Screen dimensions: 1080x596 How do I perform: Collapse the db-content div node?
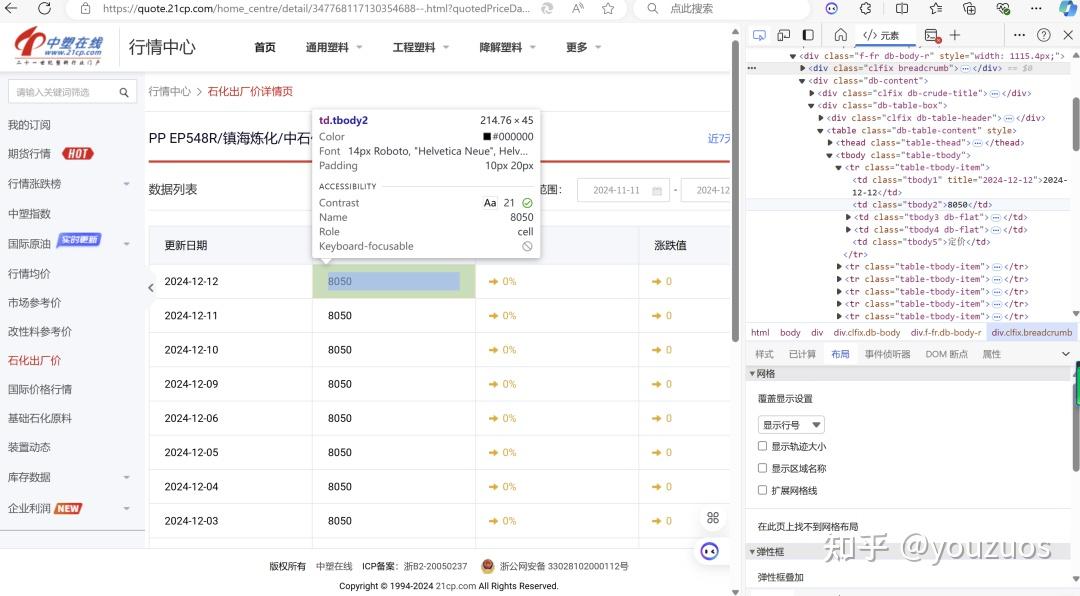(802, 81)
